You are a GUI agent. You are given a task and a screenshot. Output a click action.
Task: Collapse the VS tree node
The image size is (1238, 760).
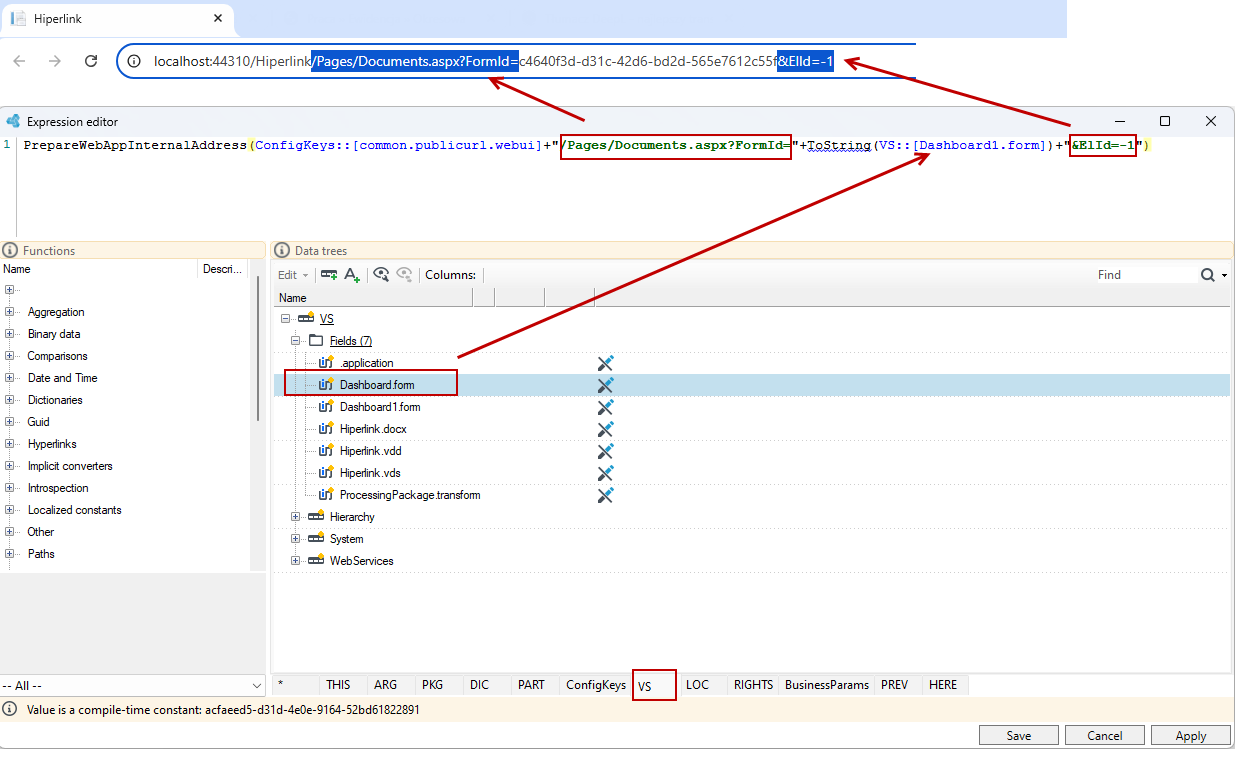(x=286, y=319)
